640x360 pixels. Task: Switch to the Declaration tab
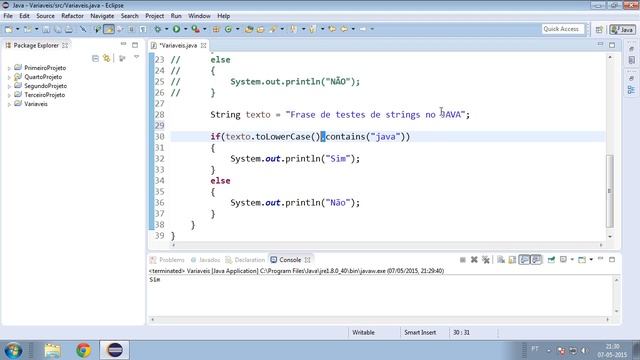click(x=245, y=260)
